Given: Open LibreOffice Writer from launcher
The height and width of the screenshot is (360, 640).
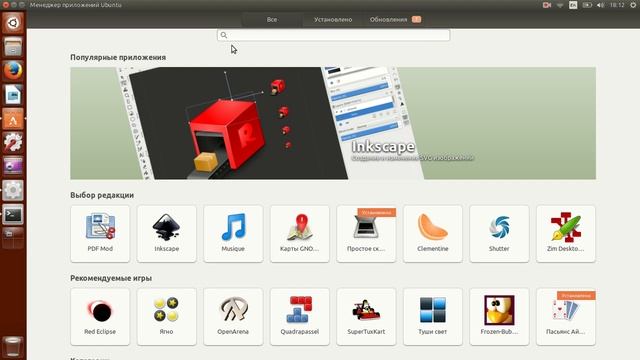Looking at the screenshot, I should click(13, 95).
